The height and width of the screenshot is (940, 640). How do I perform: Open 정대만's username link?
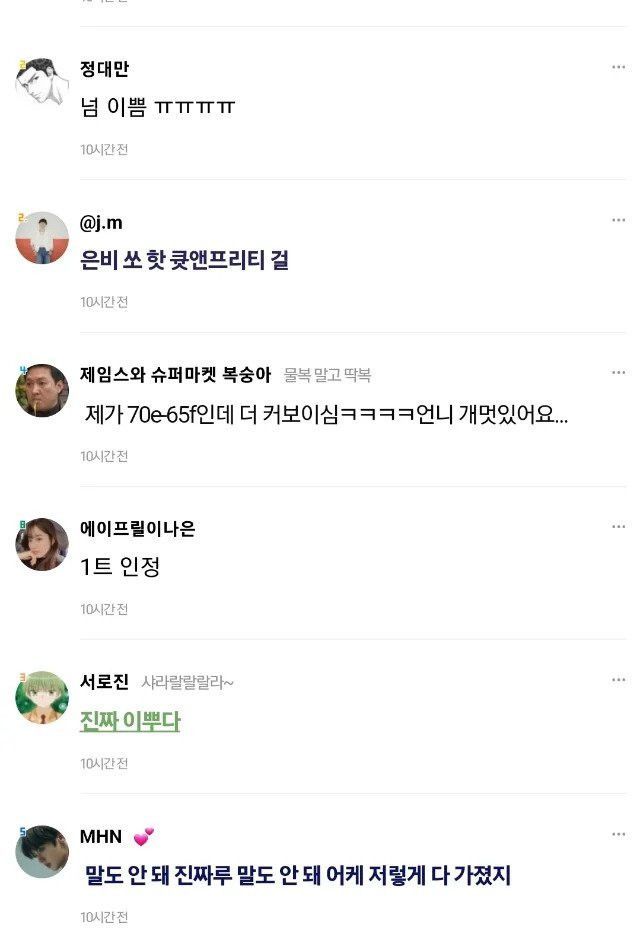point(104,69)
